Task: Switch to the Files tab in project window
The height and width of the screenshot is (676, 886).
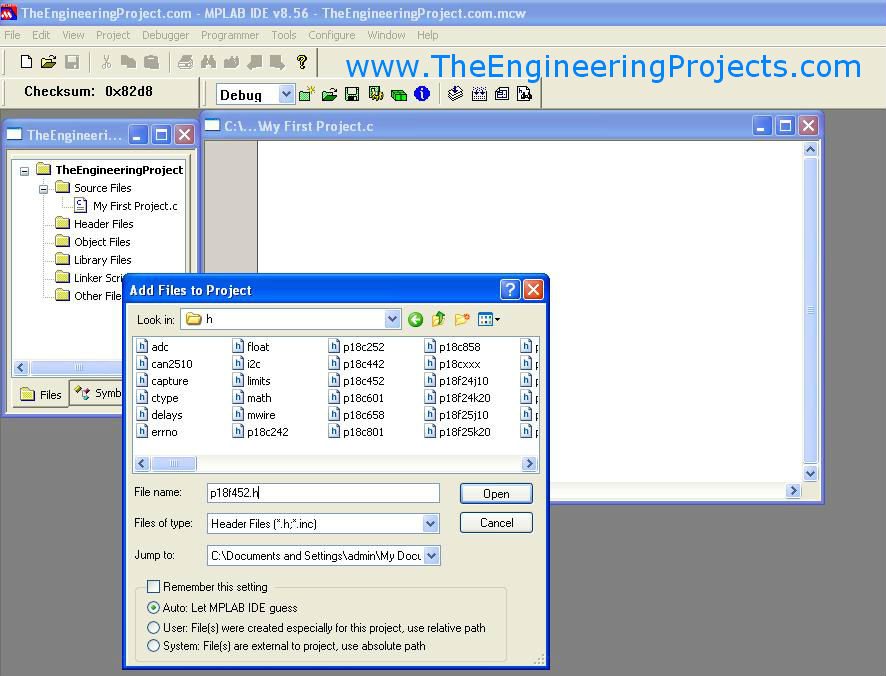Action: point(41,395)
